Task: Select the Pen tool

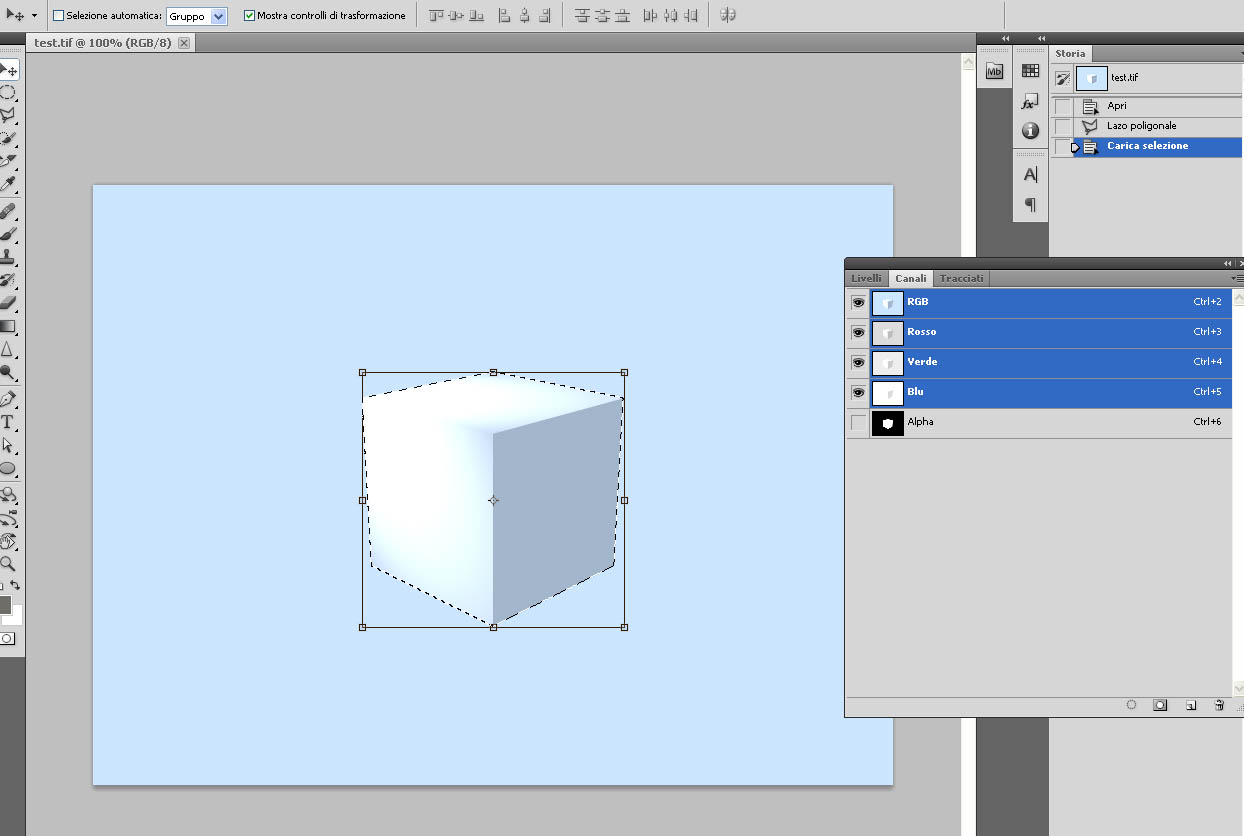Action: coord(8,399)
